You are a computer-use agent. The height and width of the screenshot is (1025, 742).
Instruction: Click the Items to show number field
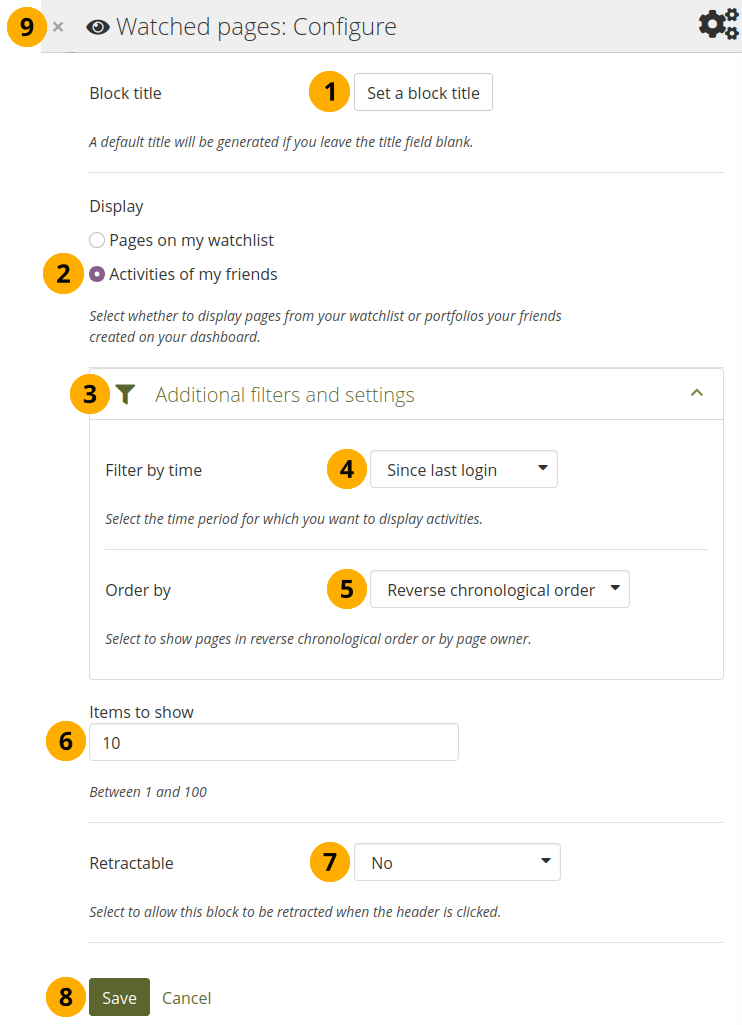(273, 743)
